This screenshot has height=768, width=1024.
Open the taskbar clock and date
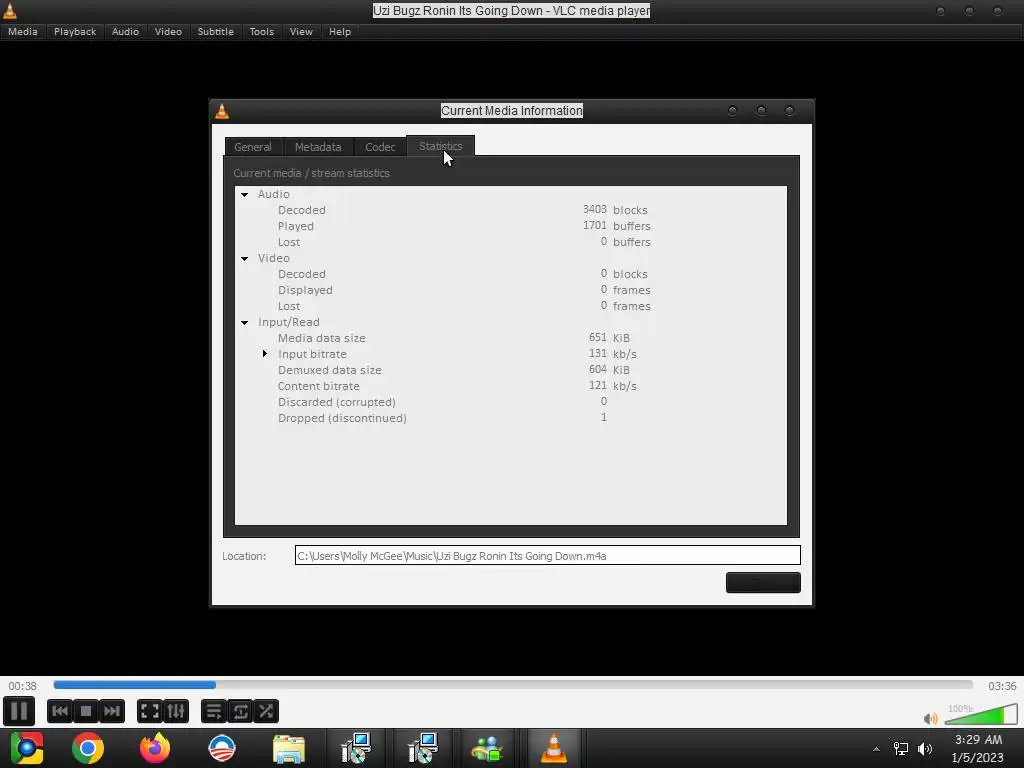click(978, 749)
